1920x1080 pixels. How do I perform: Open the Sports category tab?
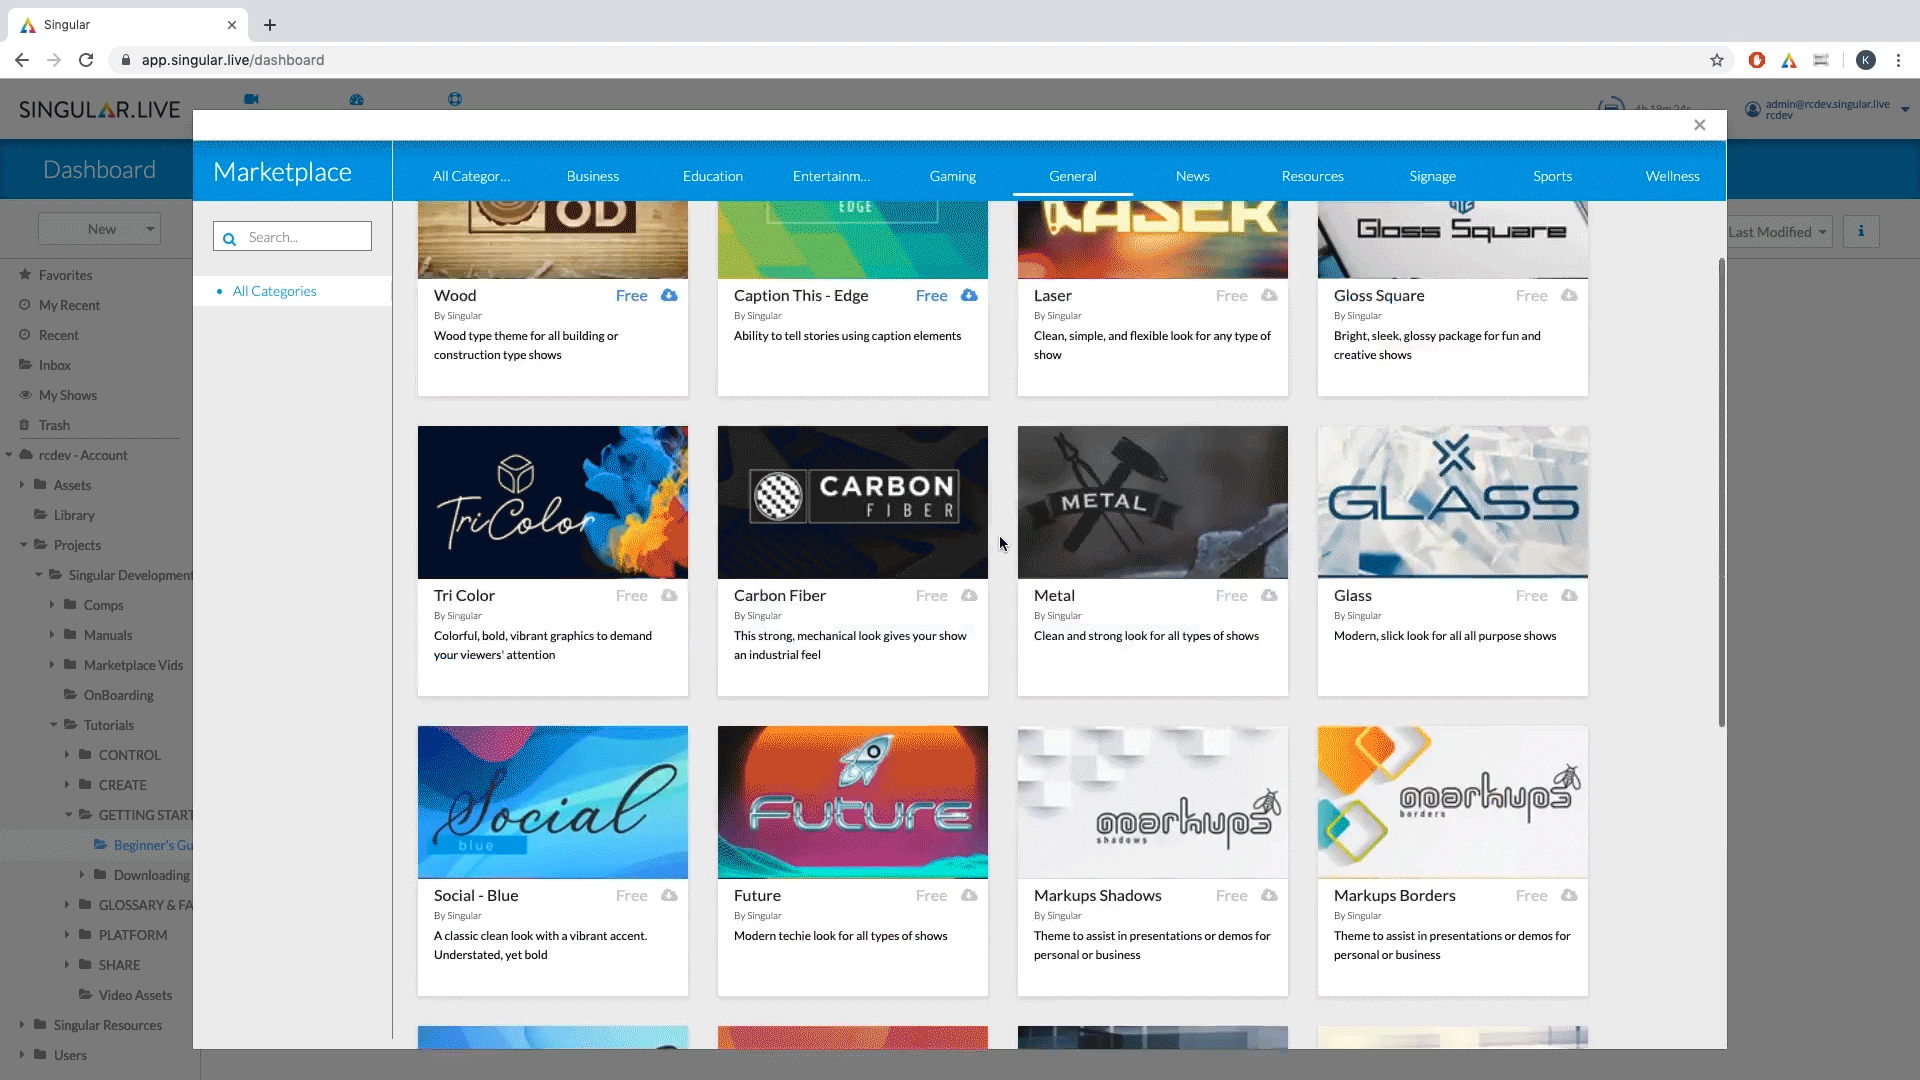point(1553,176)
